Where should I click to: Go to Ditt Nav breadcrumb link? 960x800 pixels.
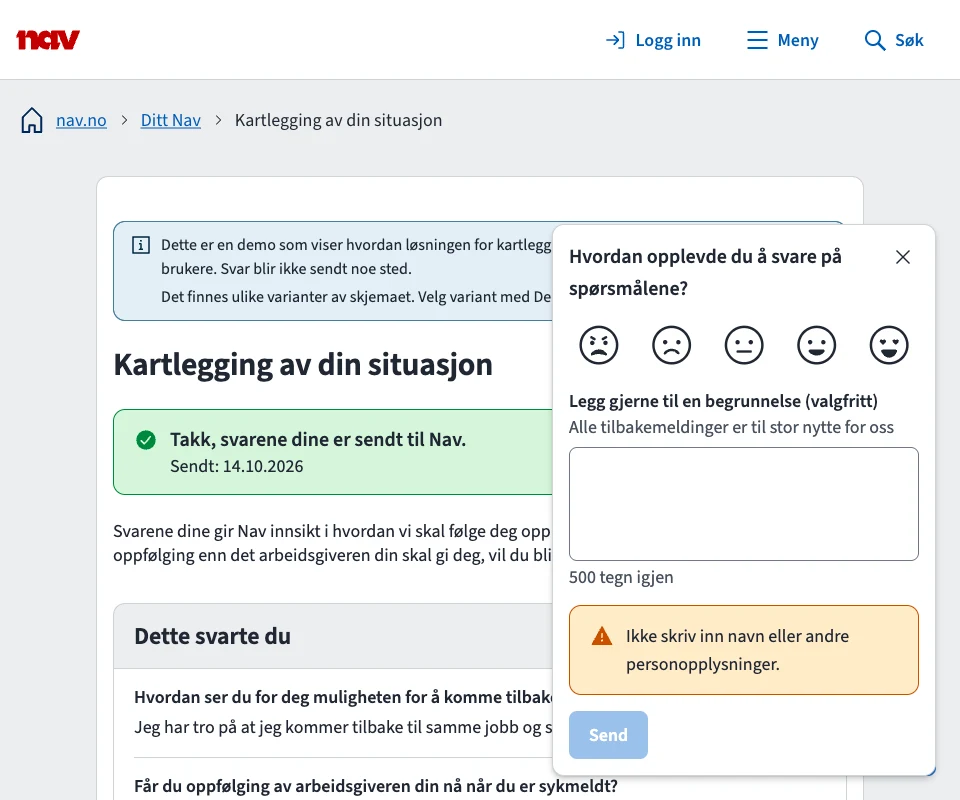tap(171, 120)
